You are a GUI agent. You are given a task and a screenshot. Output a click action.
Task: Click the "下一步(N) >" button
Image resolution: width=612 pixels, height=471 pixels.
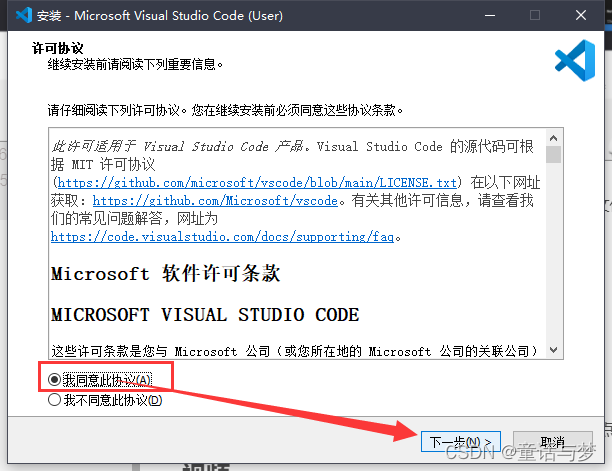(x=461, y=442)
